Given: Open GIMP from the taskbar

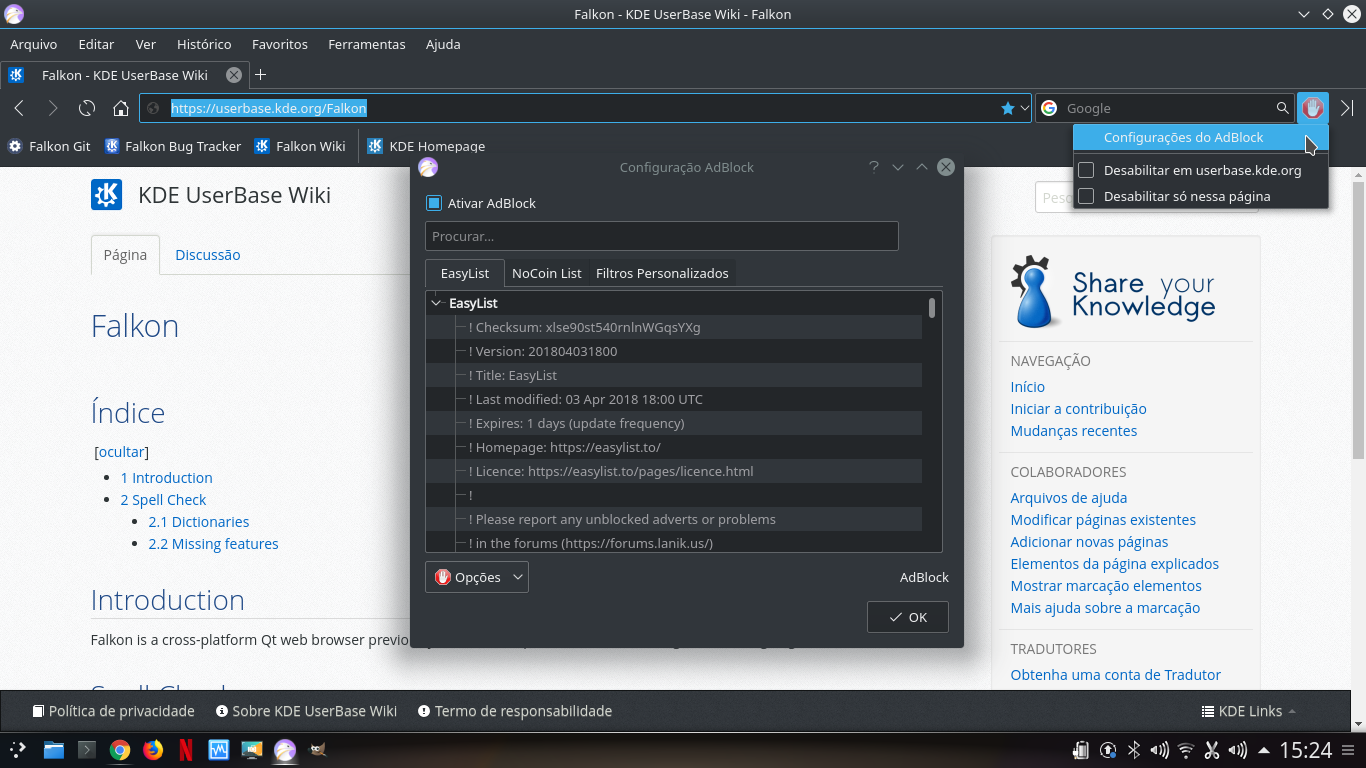Looking at the screenshot, I should coord(318,749).
